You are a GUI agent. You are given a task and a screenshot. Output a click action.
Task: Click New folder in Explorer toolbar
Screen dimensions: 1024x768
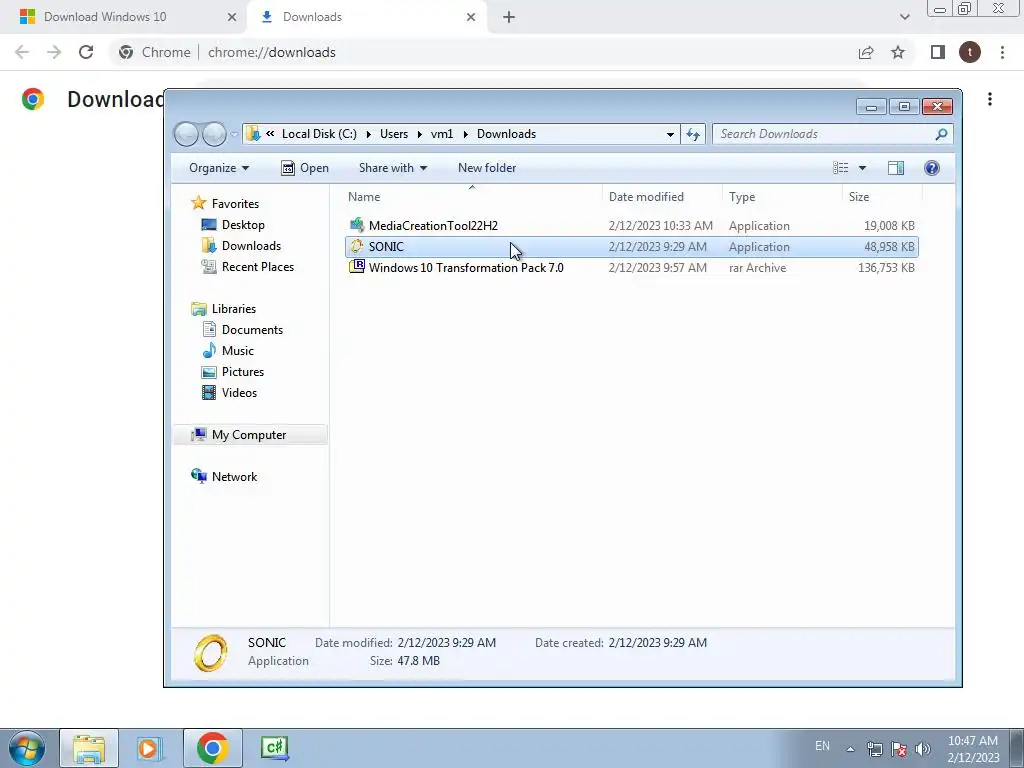pos(487,168)
